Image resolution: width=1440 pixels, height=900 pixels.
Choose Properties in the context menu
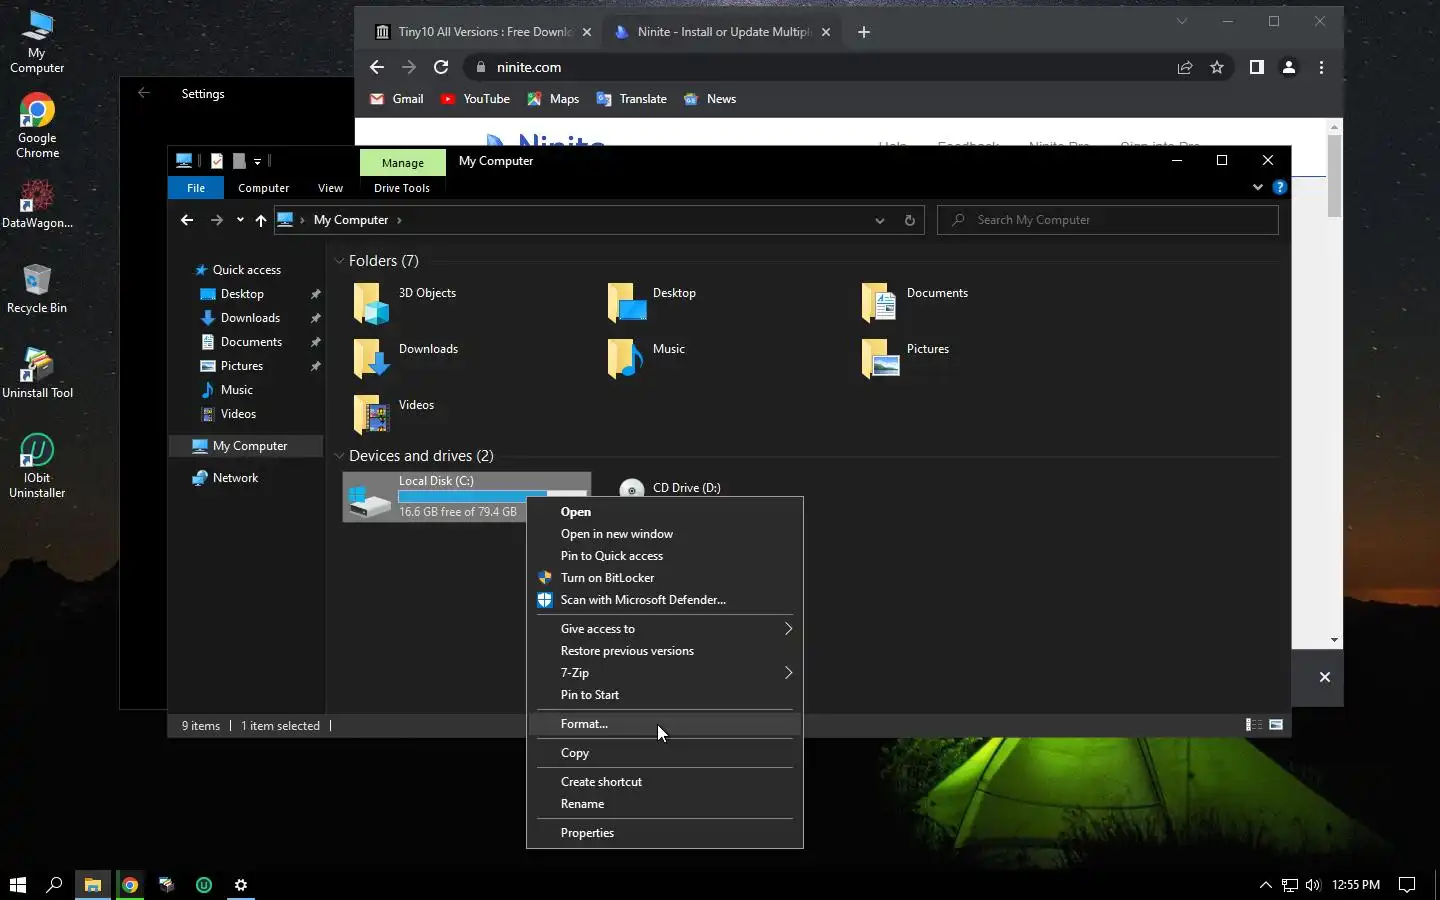click(664, 833)
